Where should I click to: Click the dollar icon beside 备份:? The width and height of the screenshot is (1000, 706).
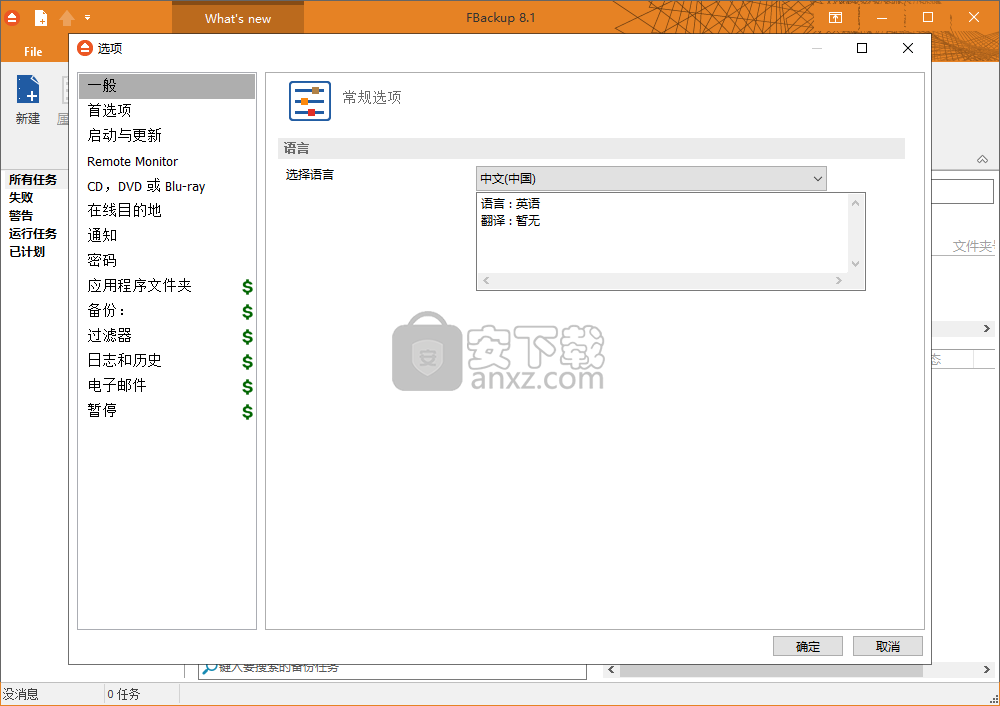tap(247, 312)
